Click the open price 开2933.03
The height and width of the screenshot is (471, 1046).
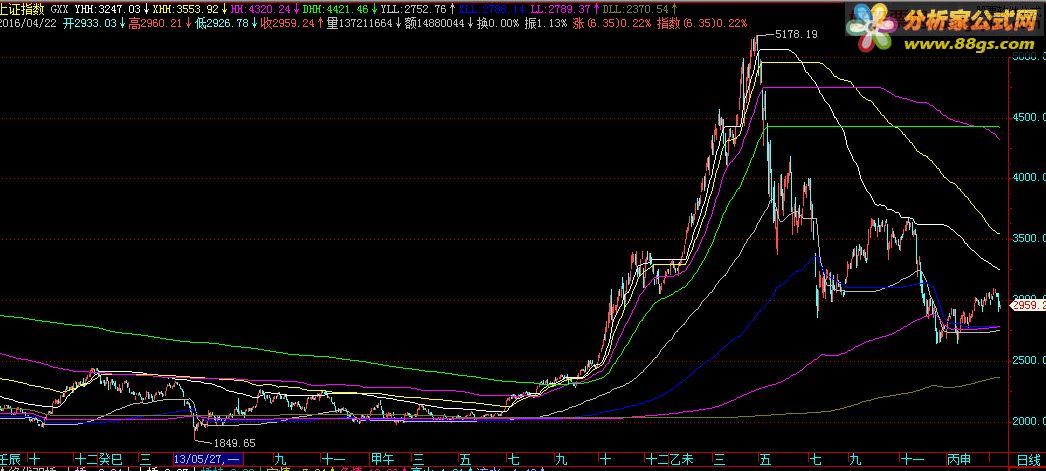pos(89,23)
